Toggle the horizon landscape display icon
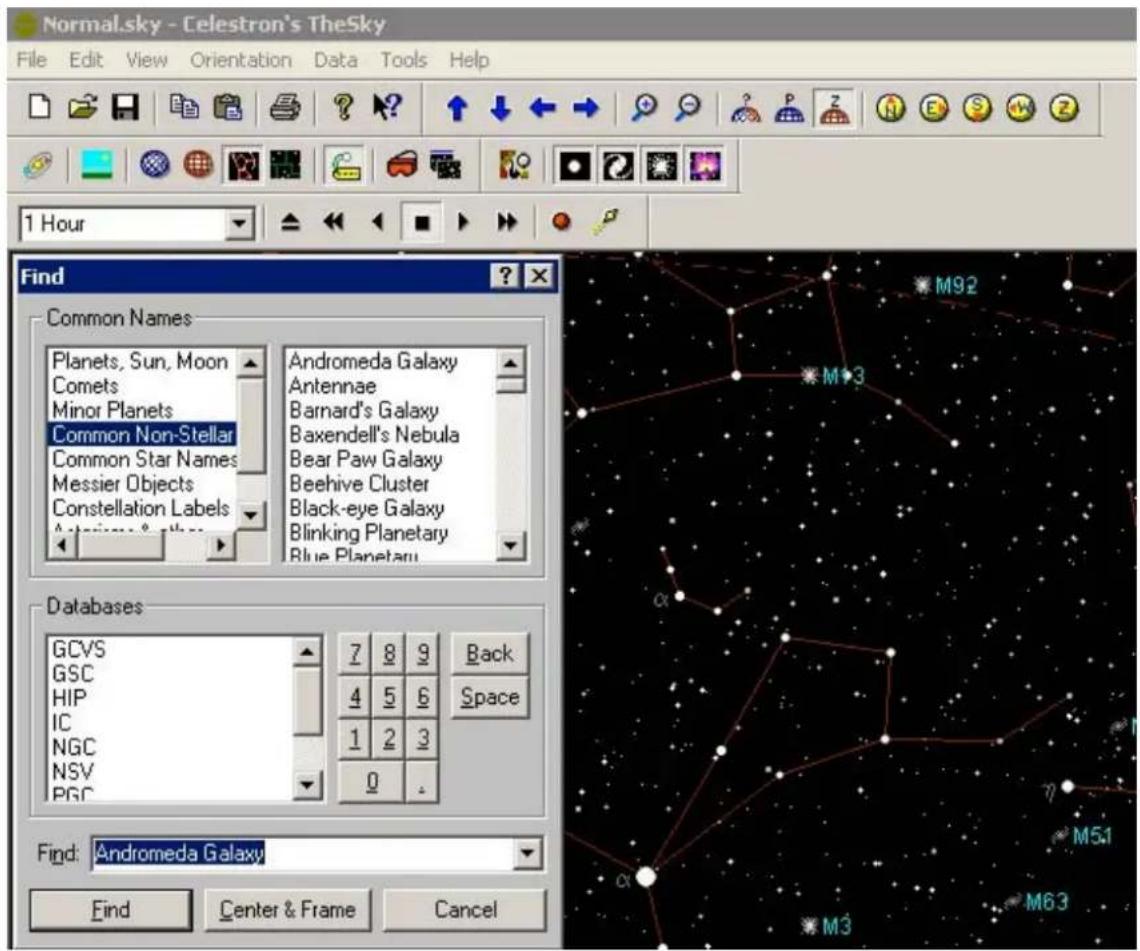 pyautogui.click(x=97, y=165)
